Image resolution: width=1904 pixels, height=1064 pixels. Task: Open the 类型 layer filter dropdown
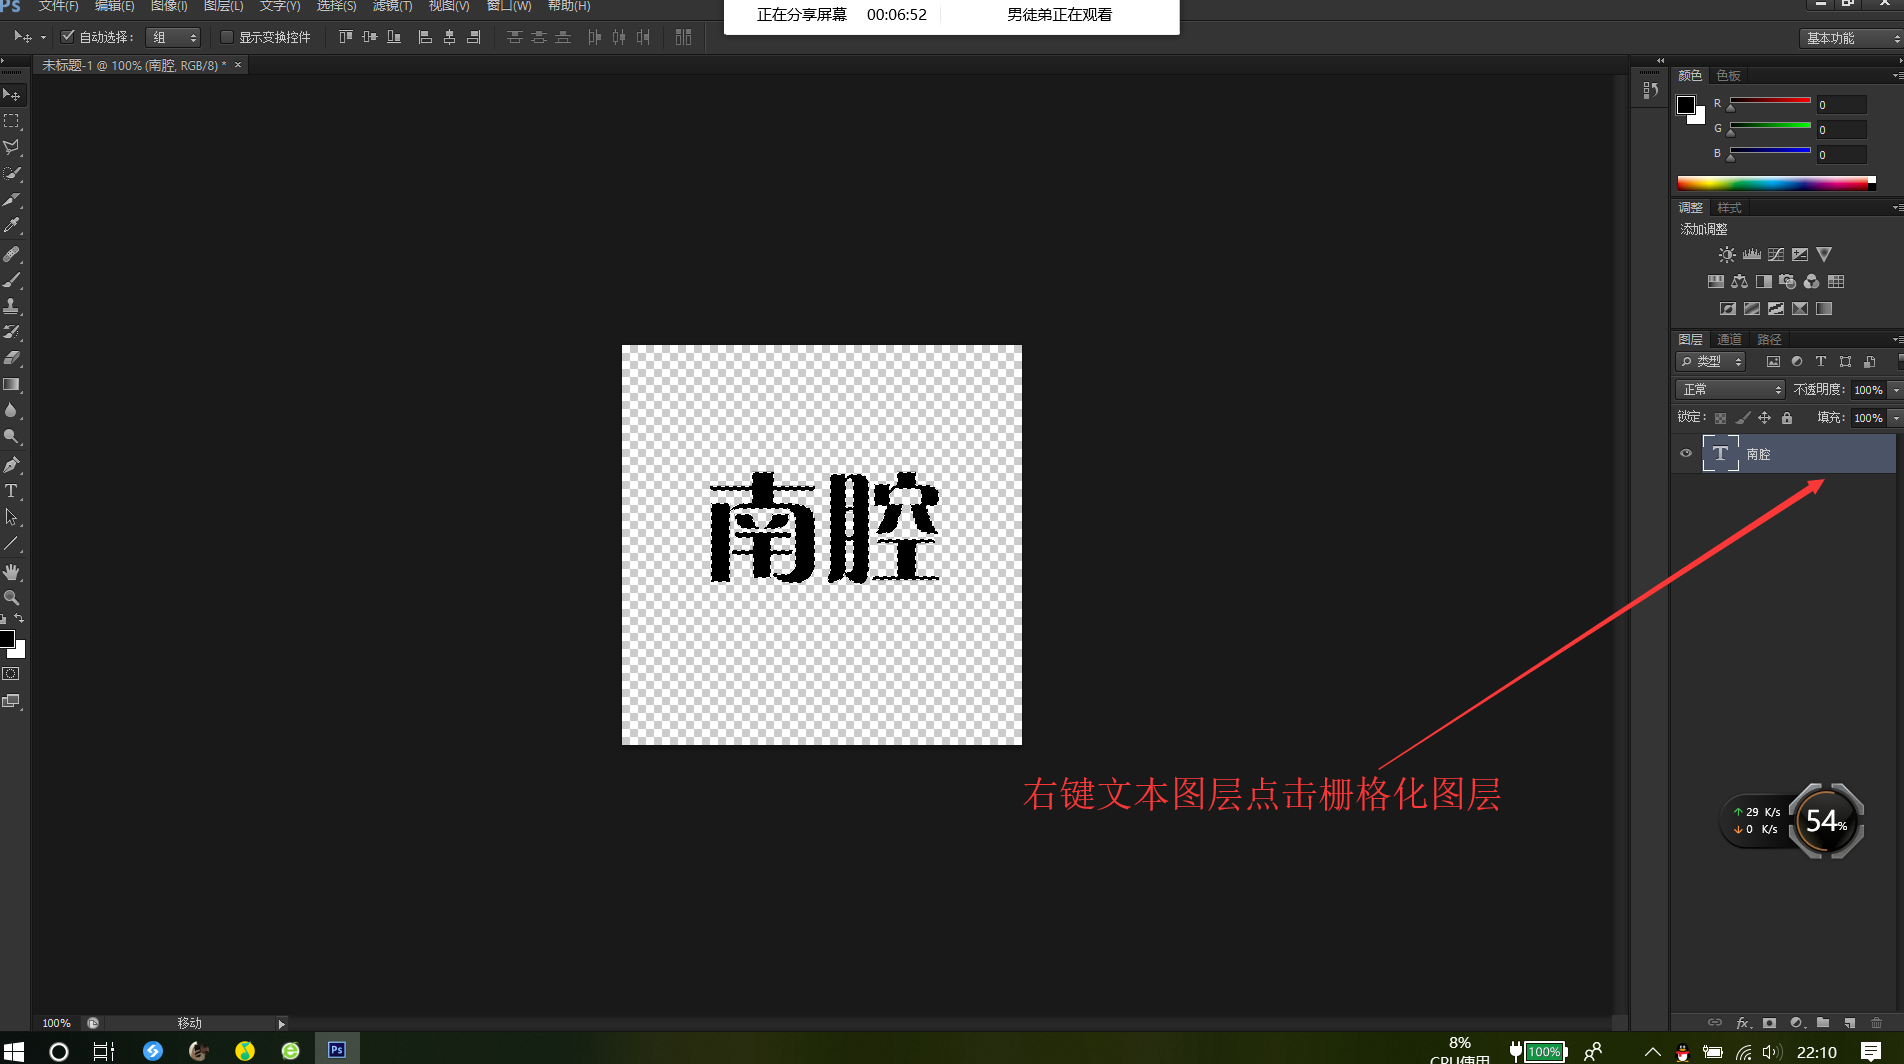click(1710, 361)
